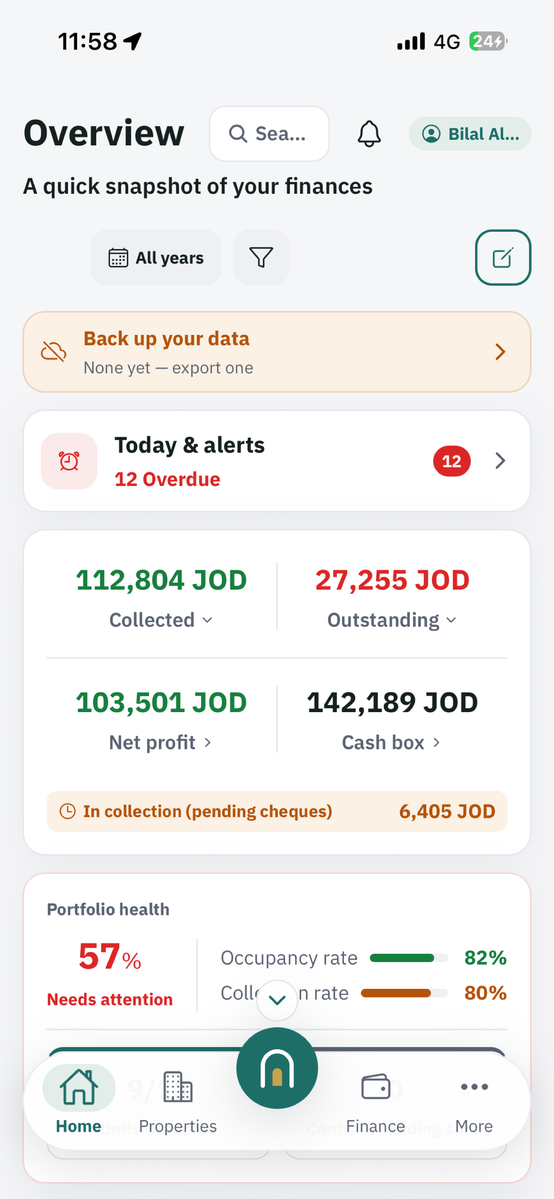Screen dimensions: 554x1199
Task: Tap the 82% occupancy value
Action: pyautogui.click(x=485, y=958)
